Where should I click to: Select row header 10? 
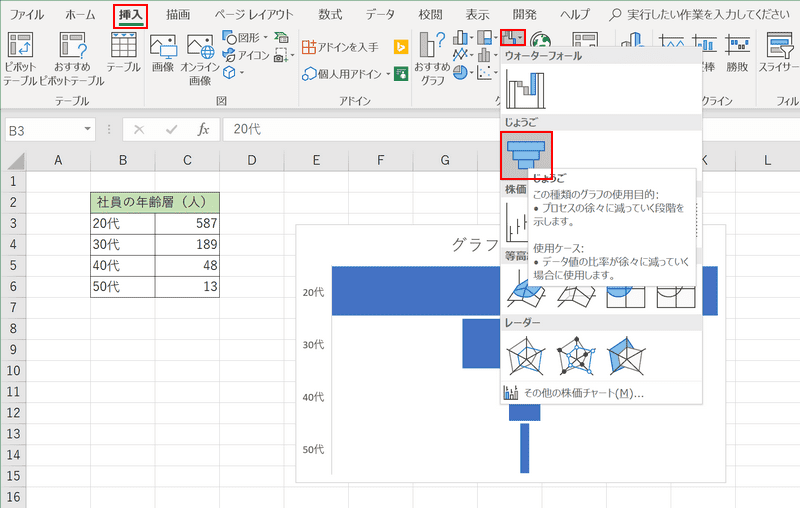tap(13, 371)
